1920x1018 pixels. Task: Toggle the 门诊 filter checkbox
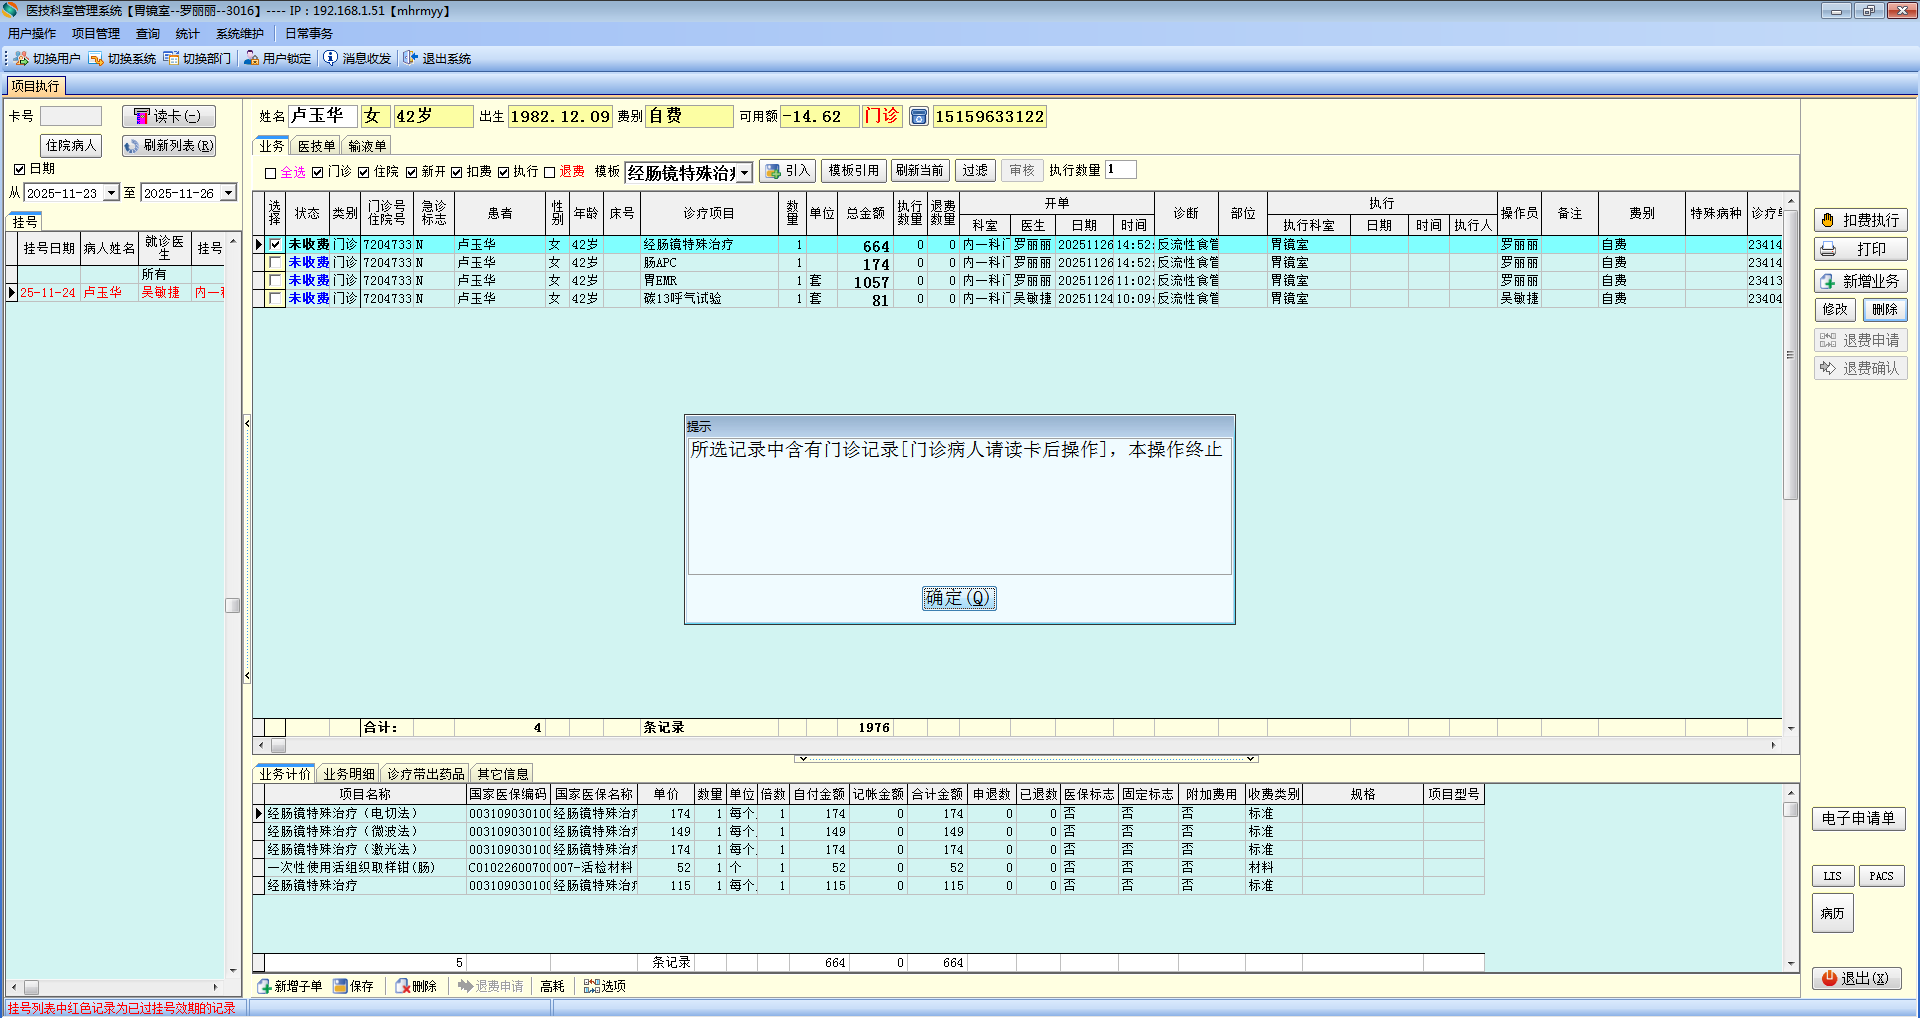pyautogui.click(x=318, y=172)
